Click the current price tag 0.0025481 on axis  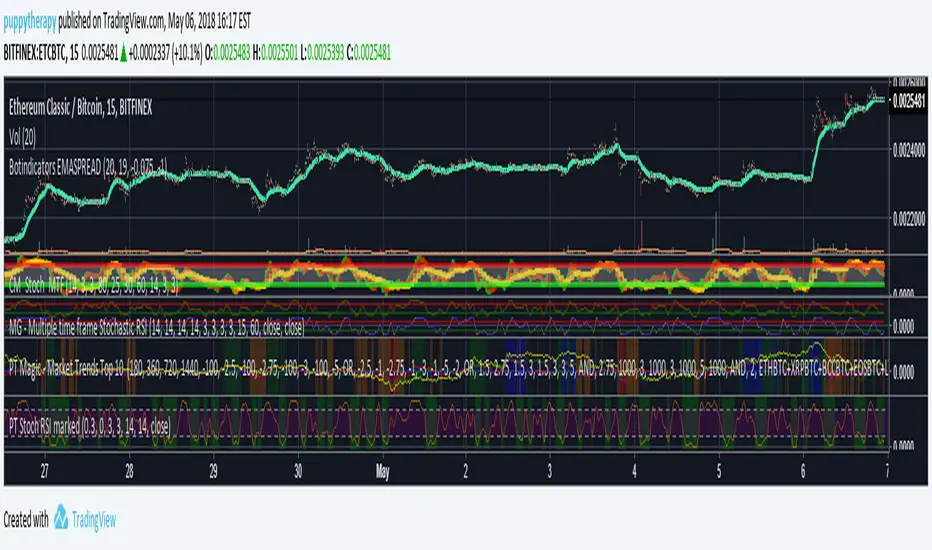tap(909, 101)
